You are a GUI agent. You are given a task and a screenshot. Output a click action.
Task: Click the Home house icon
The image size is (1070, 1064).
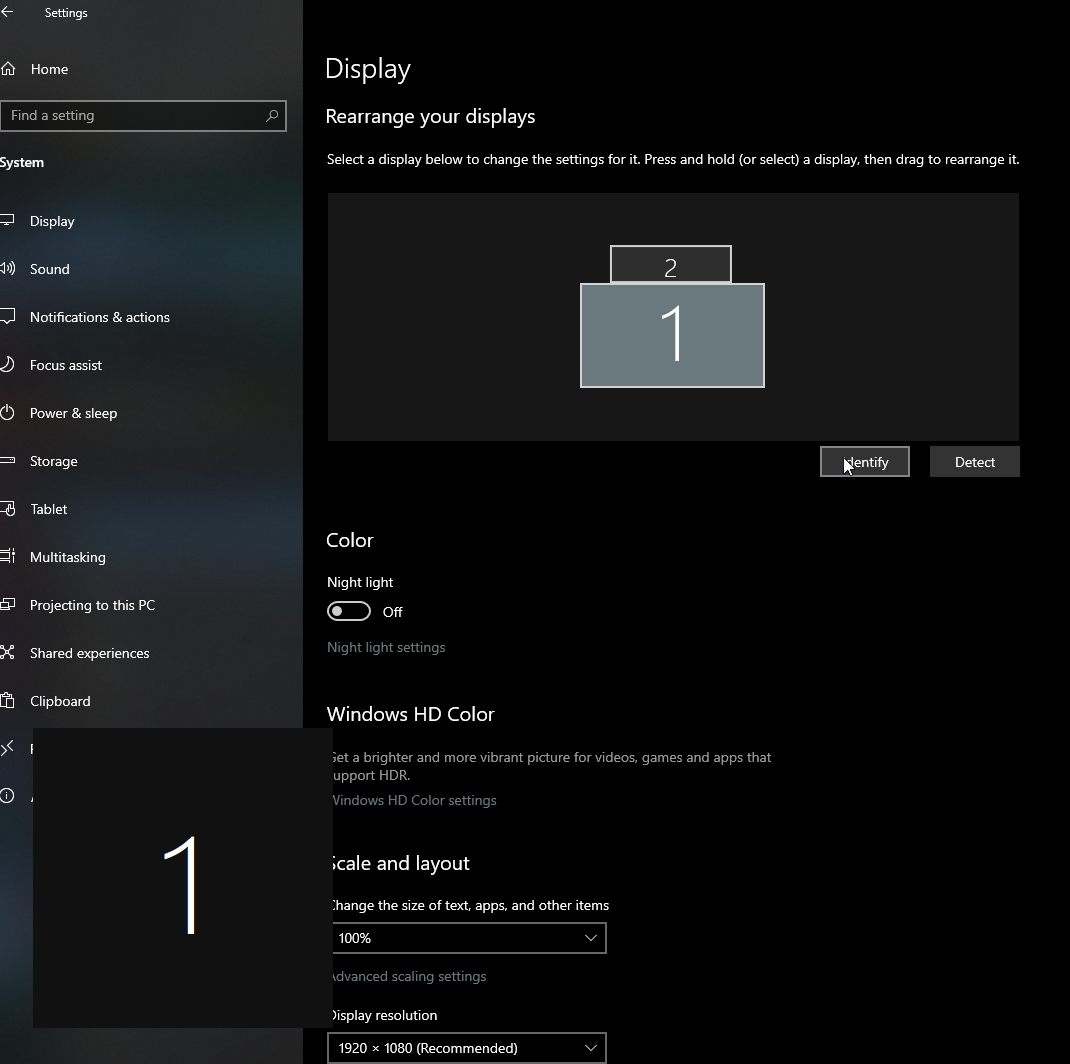click(x=8, y=68)
